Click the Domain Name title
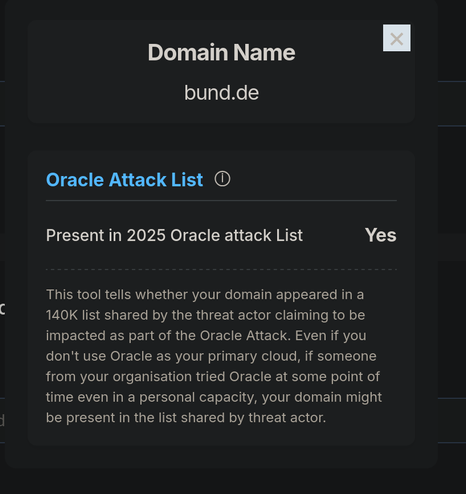 221,52
